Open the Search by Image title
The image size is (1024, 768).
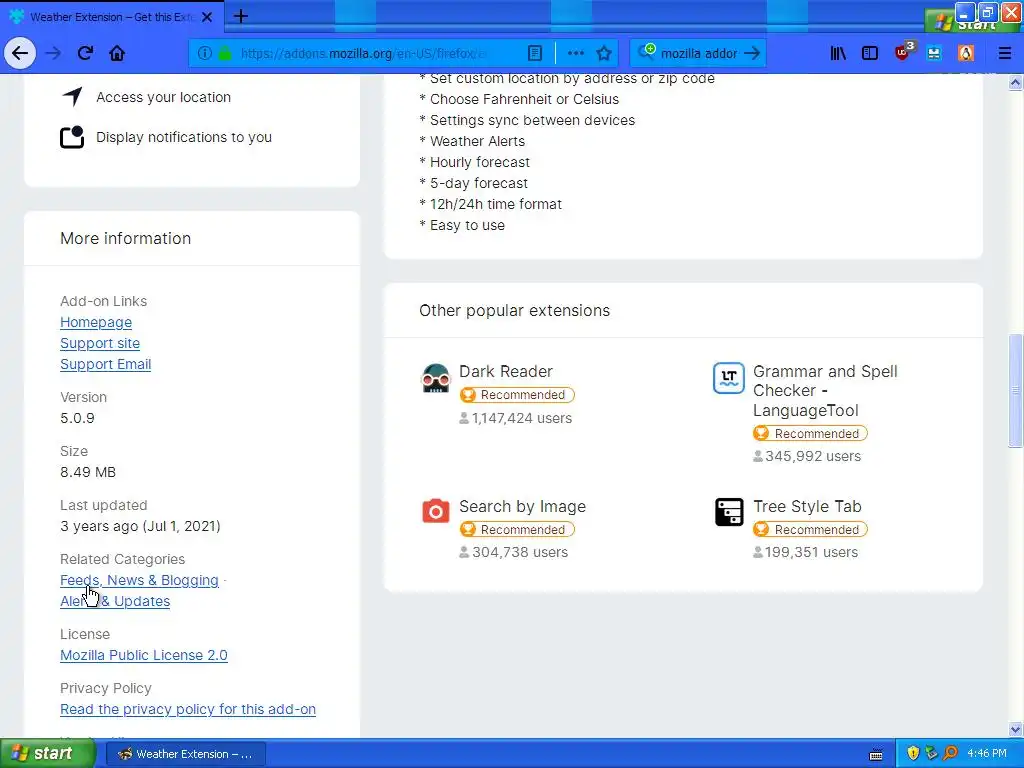[522, 507]
